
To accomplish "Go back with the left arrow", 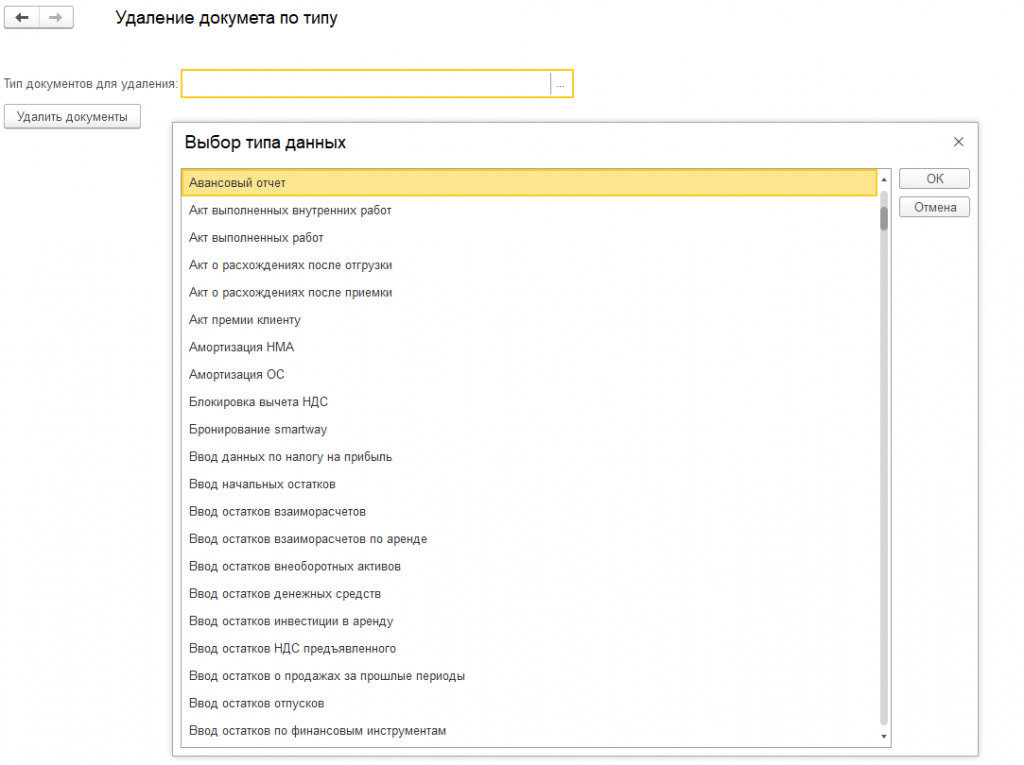I will point(22,18).
